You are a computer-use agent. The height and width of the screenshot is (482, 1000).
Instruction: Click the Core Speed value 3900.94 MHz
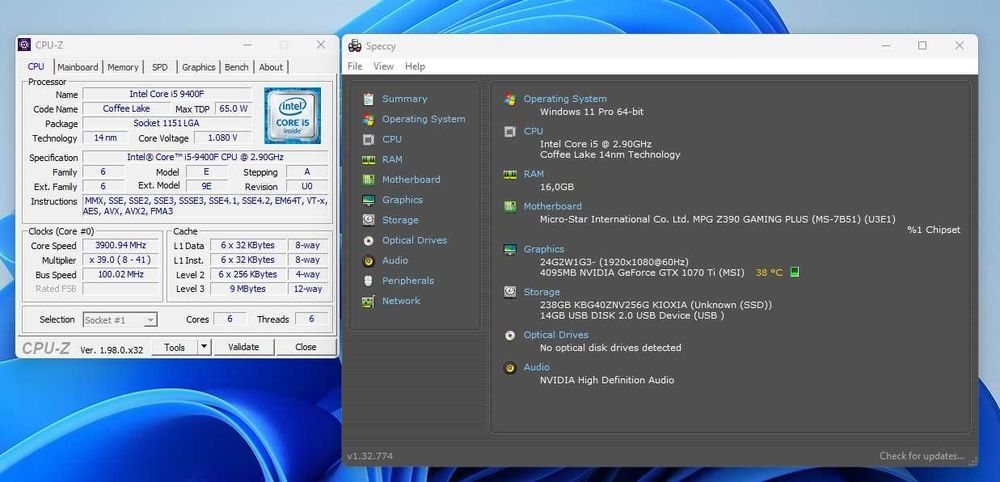121,245
